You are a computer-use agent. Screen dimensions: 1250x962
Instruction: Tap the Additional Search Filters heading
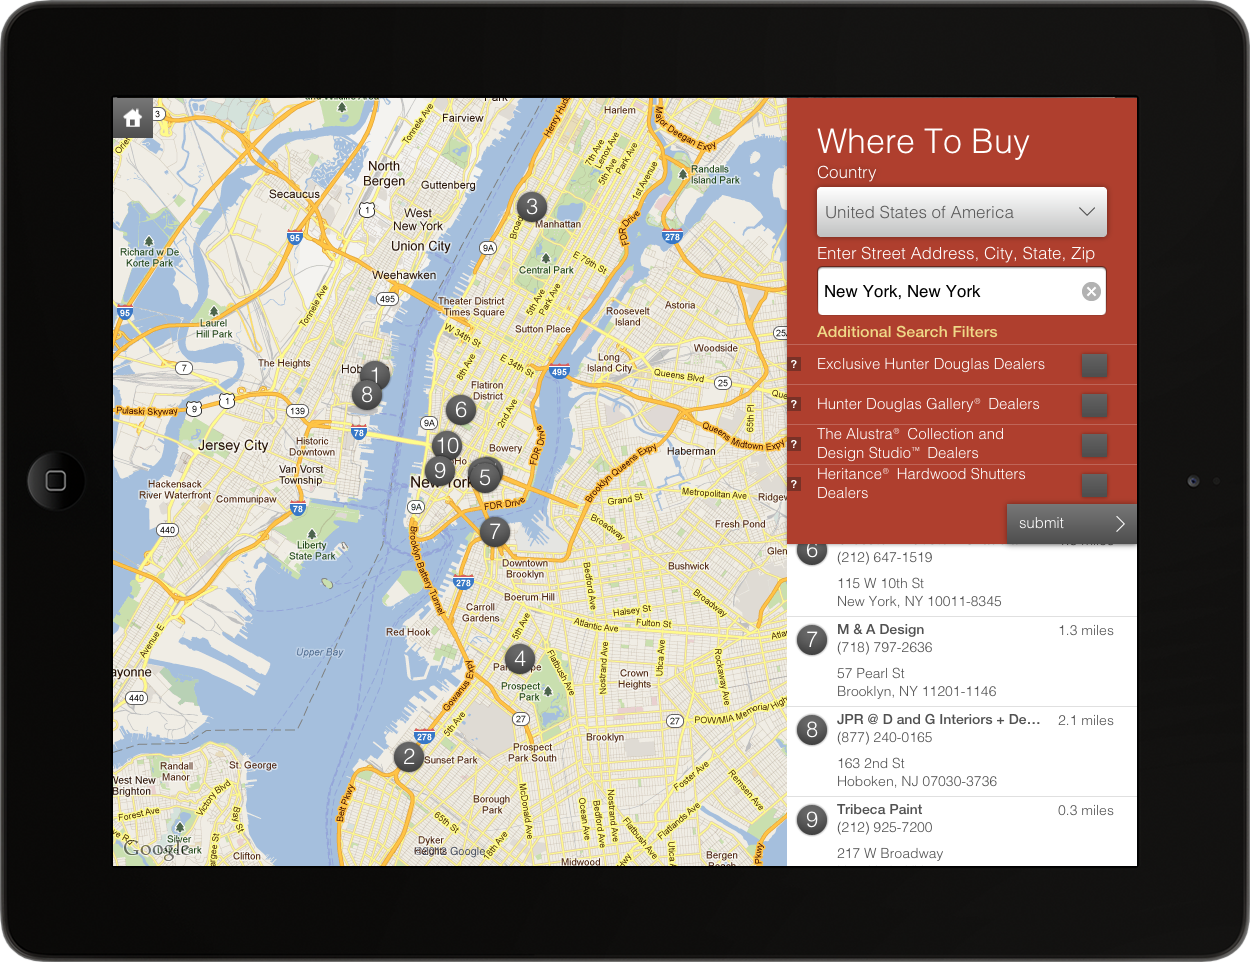point(907,332)
